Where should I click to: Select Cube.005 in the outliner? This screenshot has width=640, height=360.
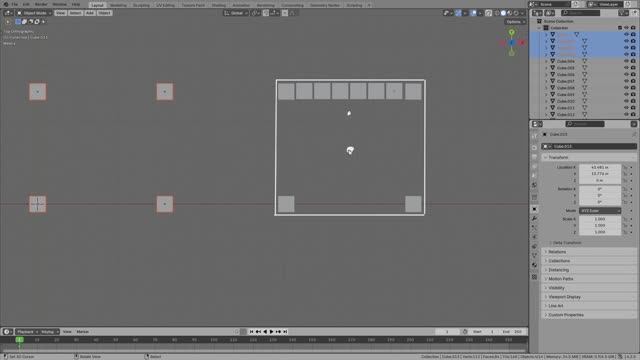point(566,68)
